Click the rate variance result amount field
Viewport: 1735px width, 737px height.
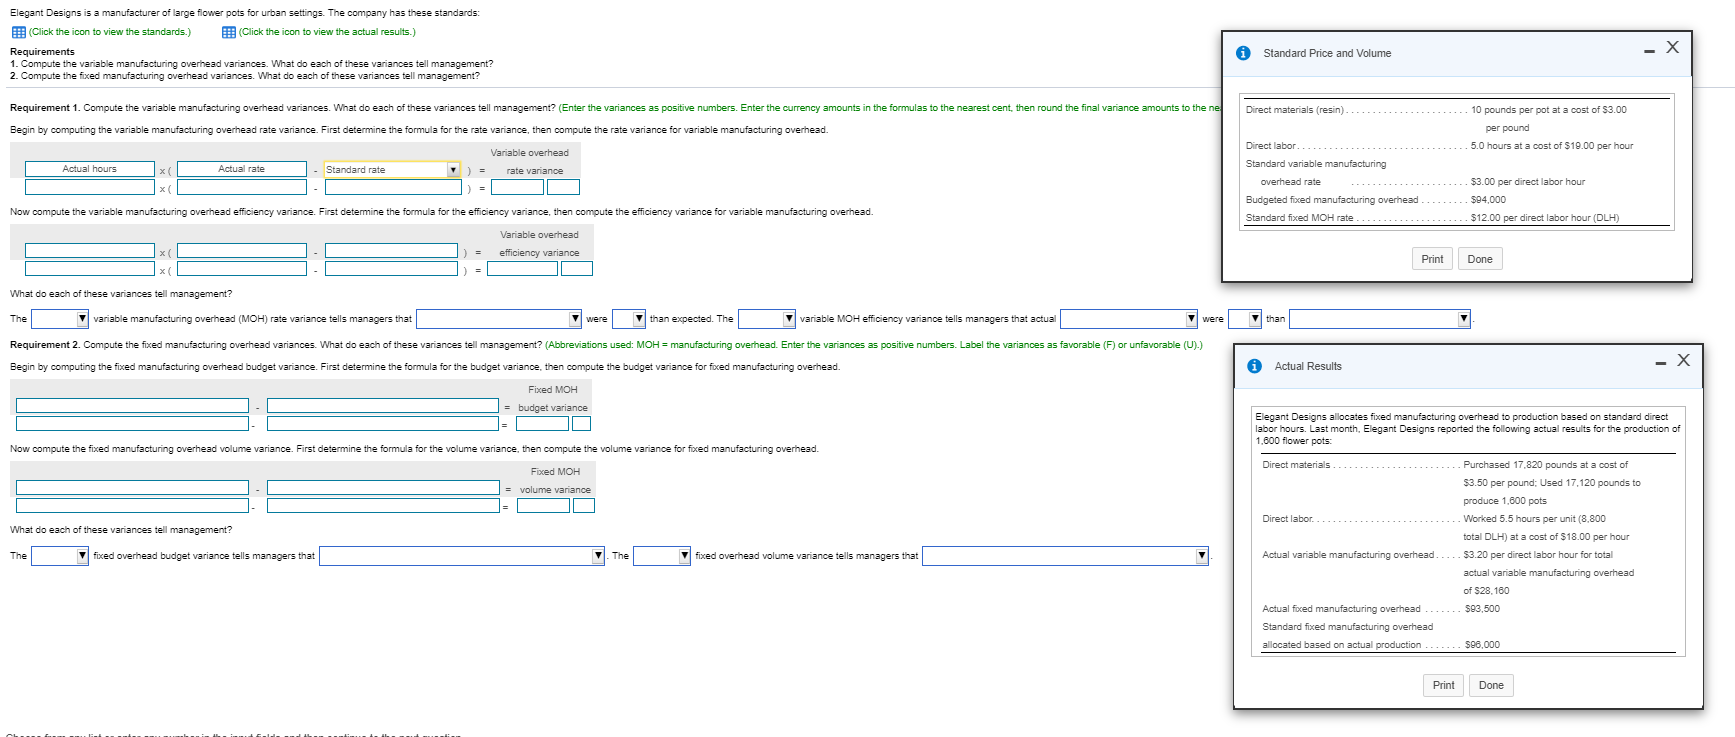517,188
